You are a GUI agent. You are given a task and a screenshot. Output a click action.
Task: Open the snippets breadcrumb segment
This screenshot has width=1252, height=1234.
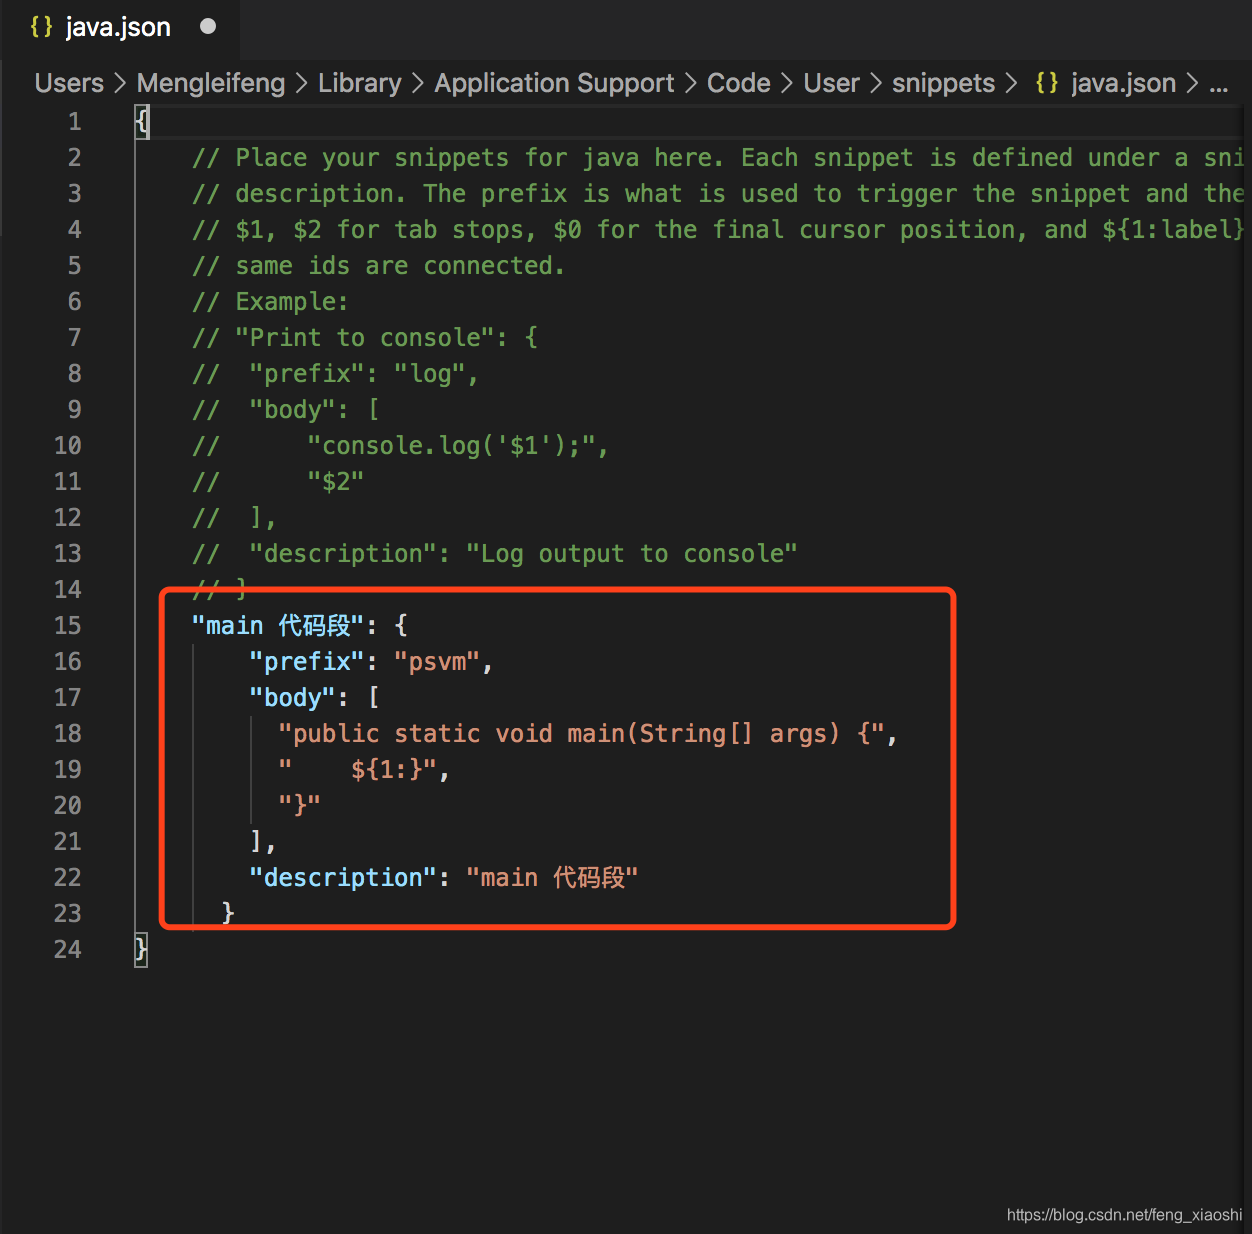coord(944,83)
